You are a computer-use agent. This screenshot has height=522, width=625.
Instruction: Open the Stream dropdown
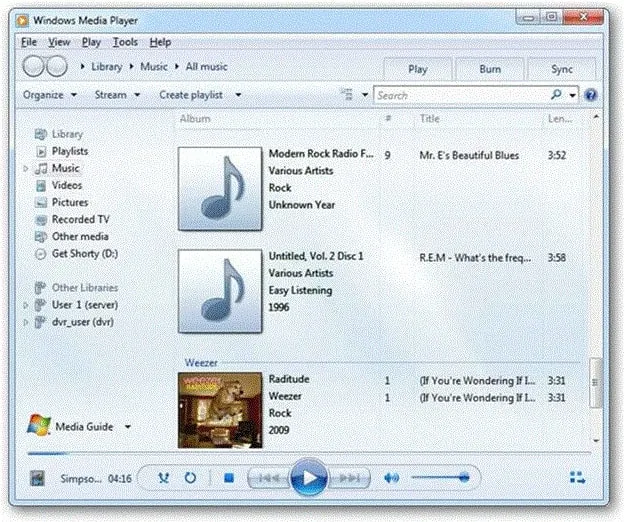point(117,95)
